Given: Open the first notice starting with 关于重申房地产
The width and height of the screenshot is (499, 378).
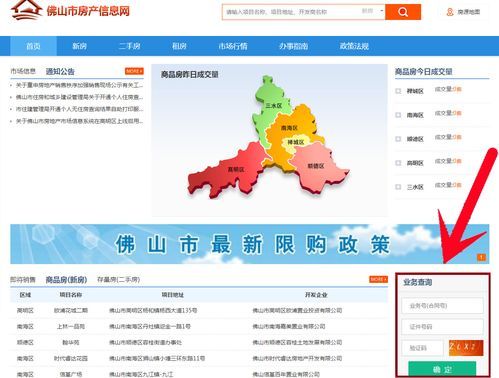Looking at the screenshot, I should (x=79, y=85).
